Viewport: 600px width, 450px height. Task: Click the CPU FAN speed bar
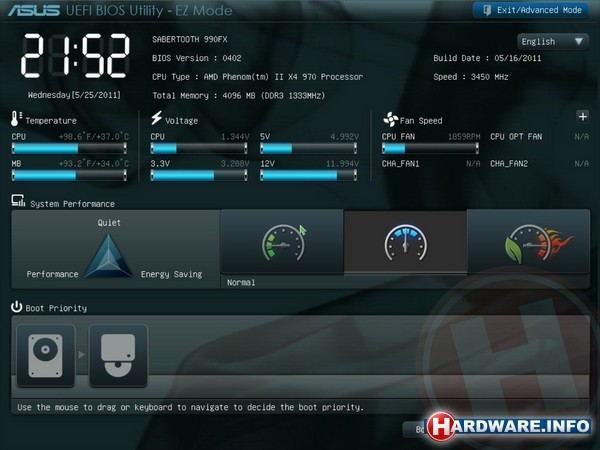[x=430, y=148]
